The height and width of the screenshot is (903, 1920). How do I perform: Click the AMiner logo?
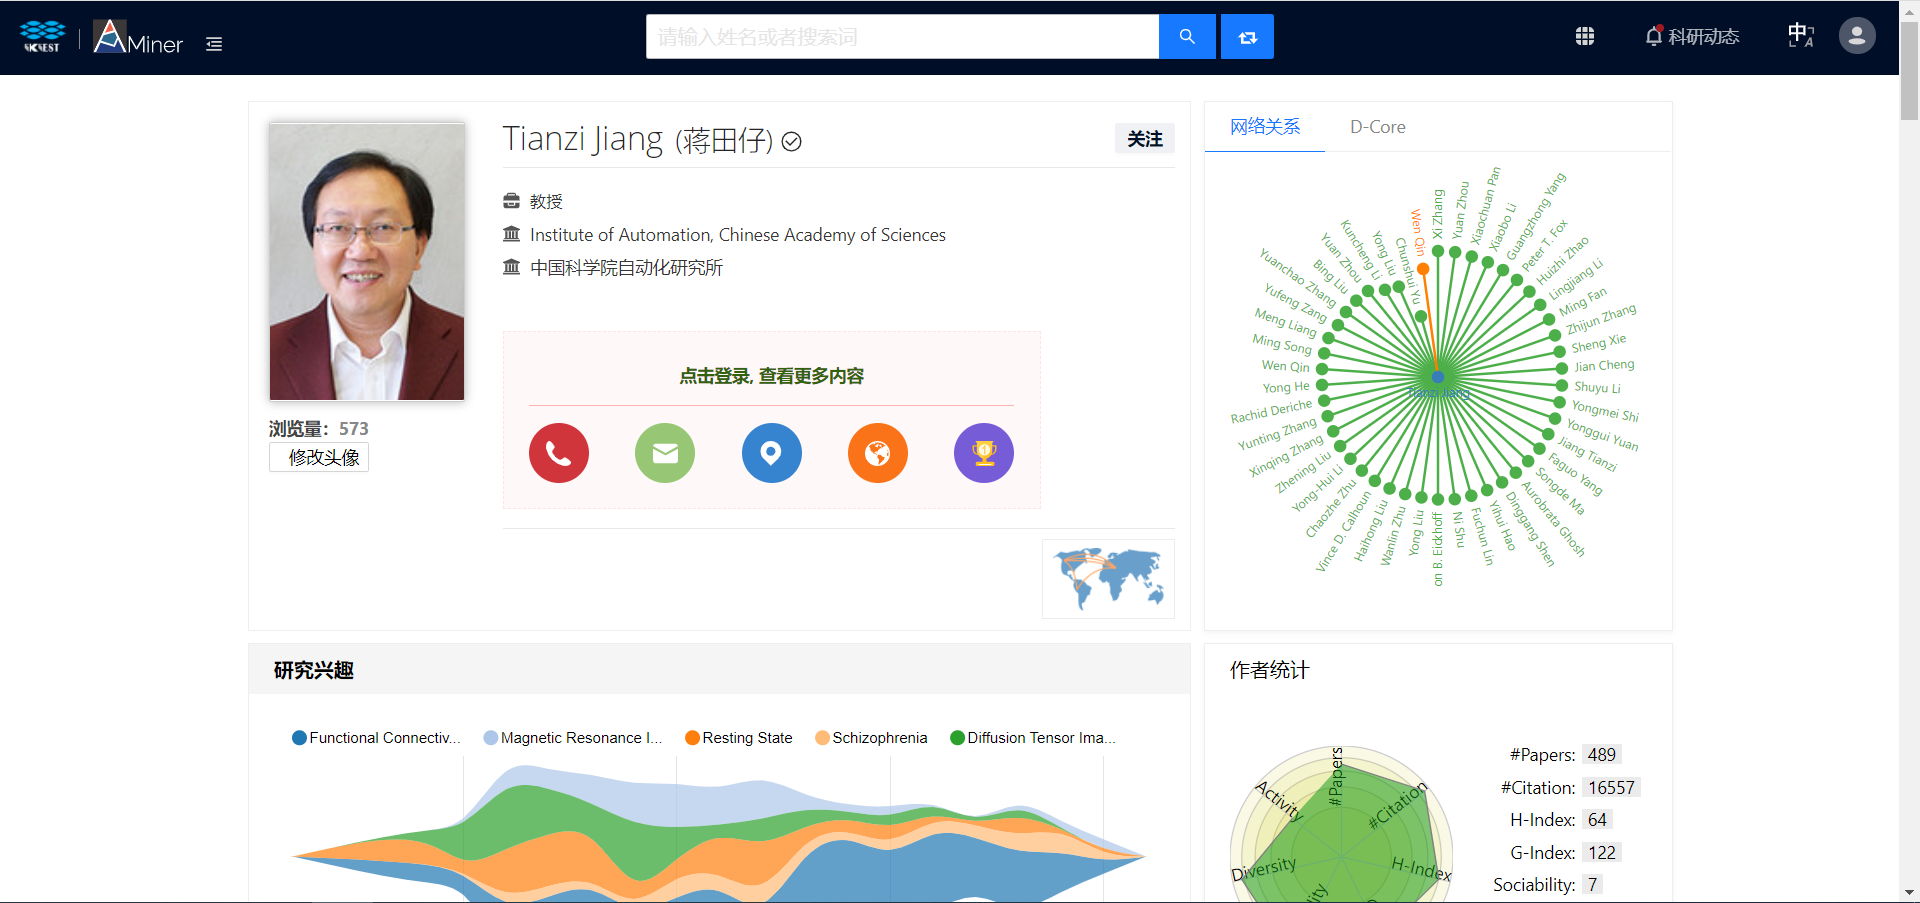[x=137, y=38]
